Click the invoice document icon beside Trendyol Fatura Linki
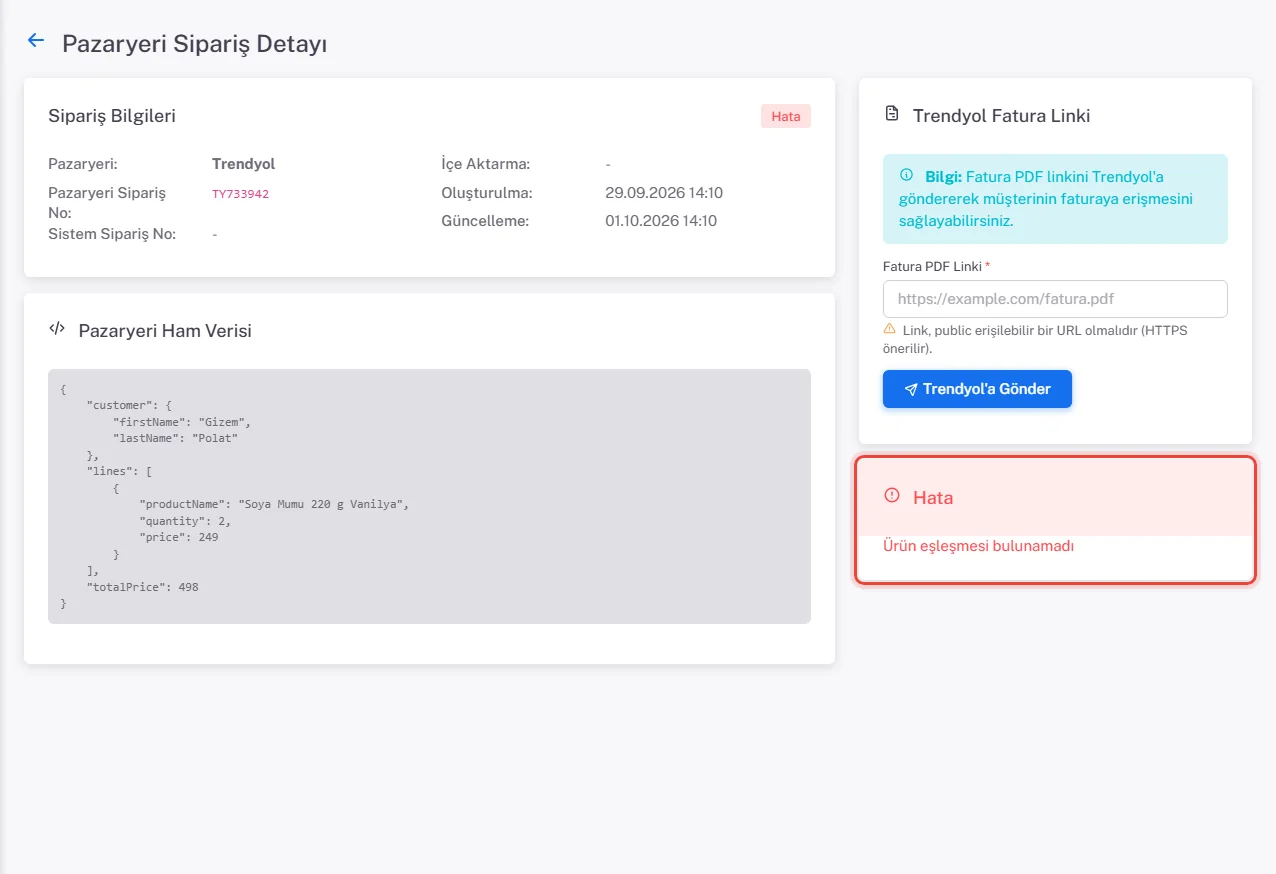 (892, 114)
